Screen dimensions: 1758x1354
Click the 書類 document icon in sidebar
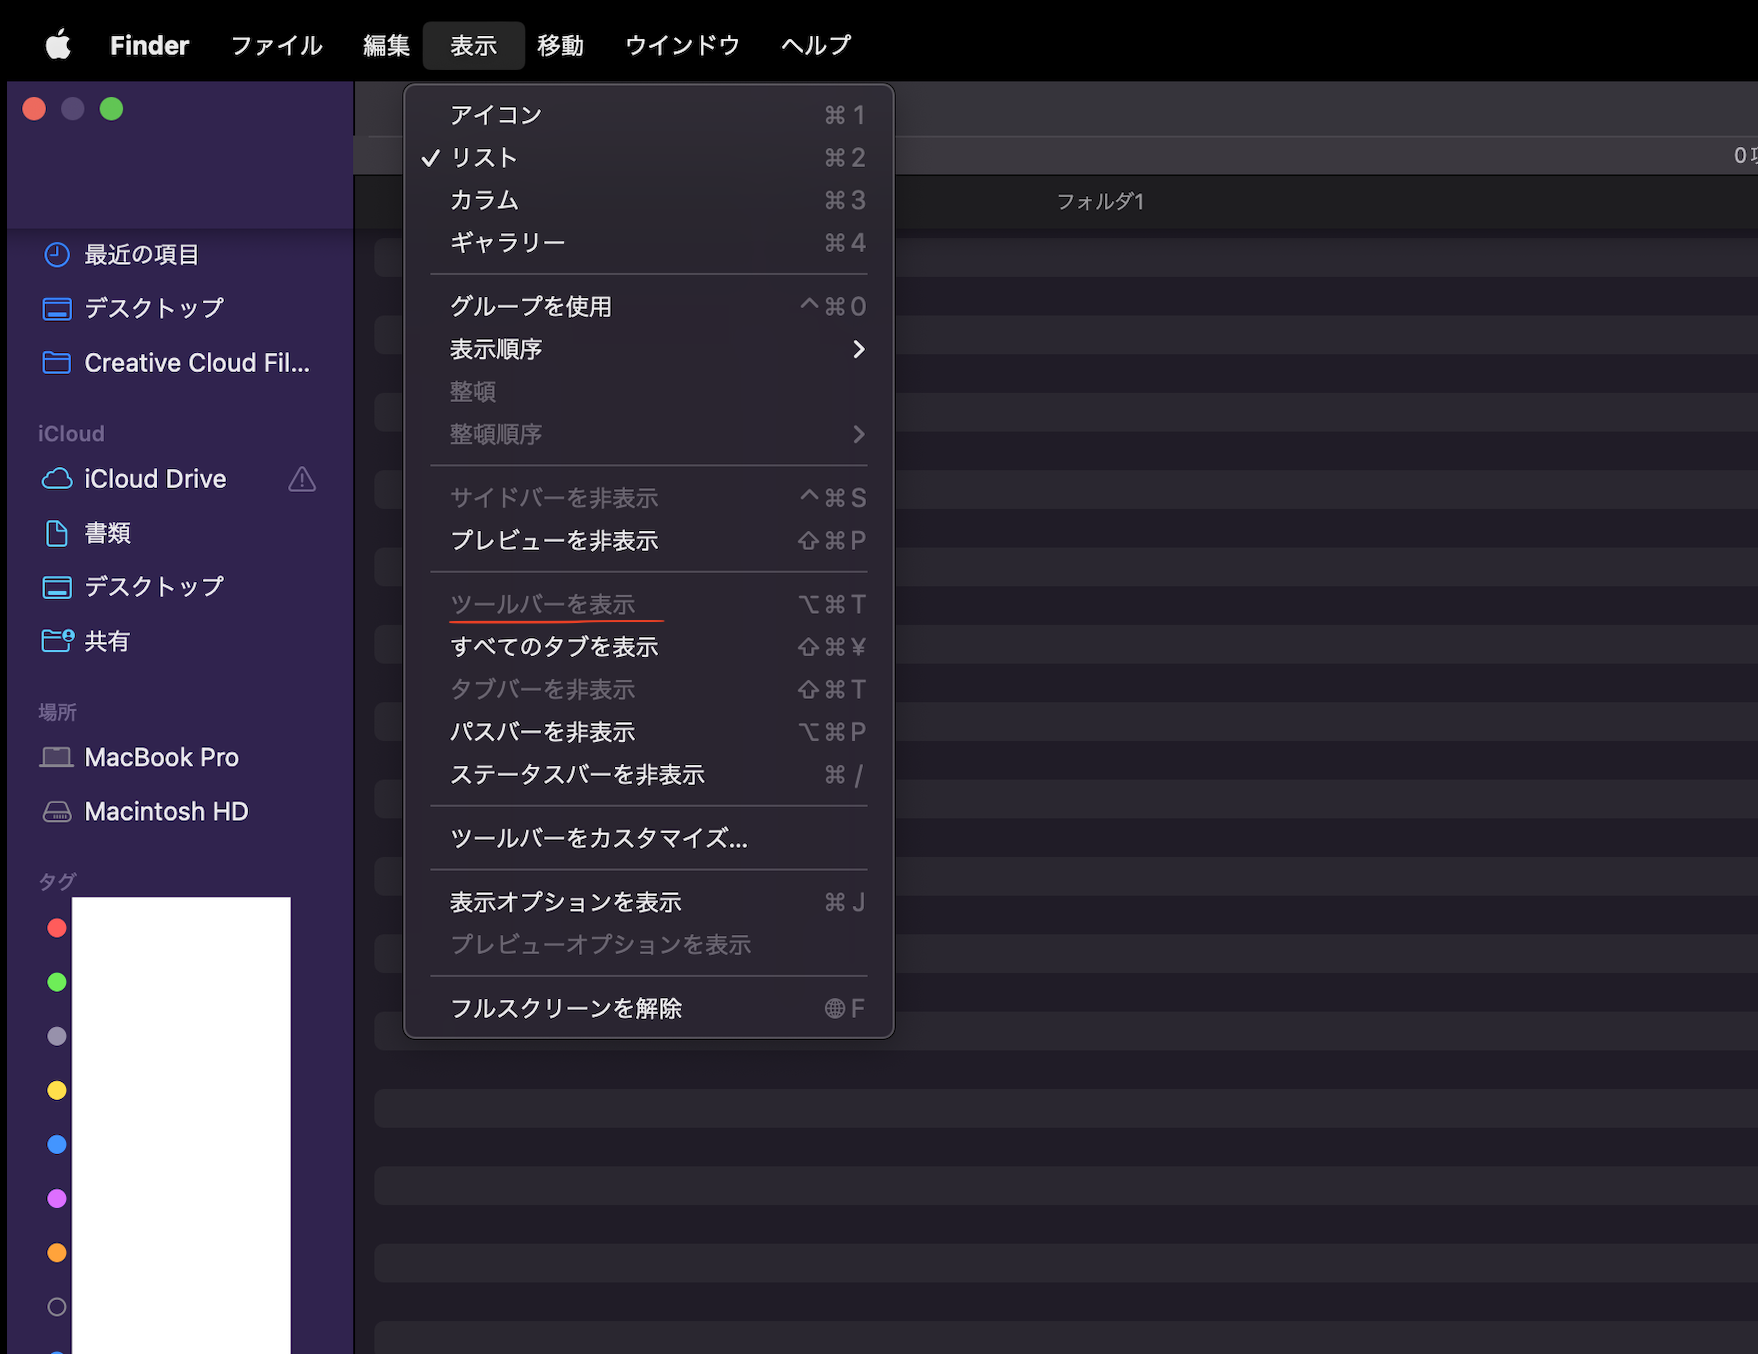point(57,533)
